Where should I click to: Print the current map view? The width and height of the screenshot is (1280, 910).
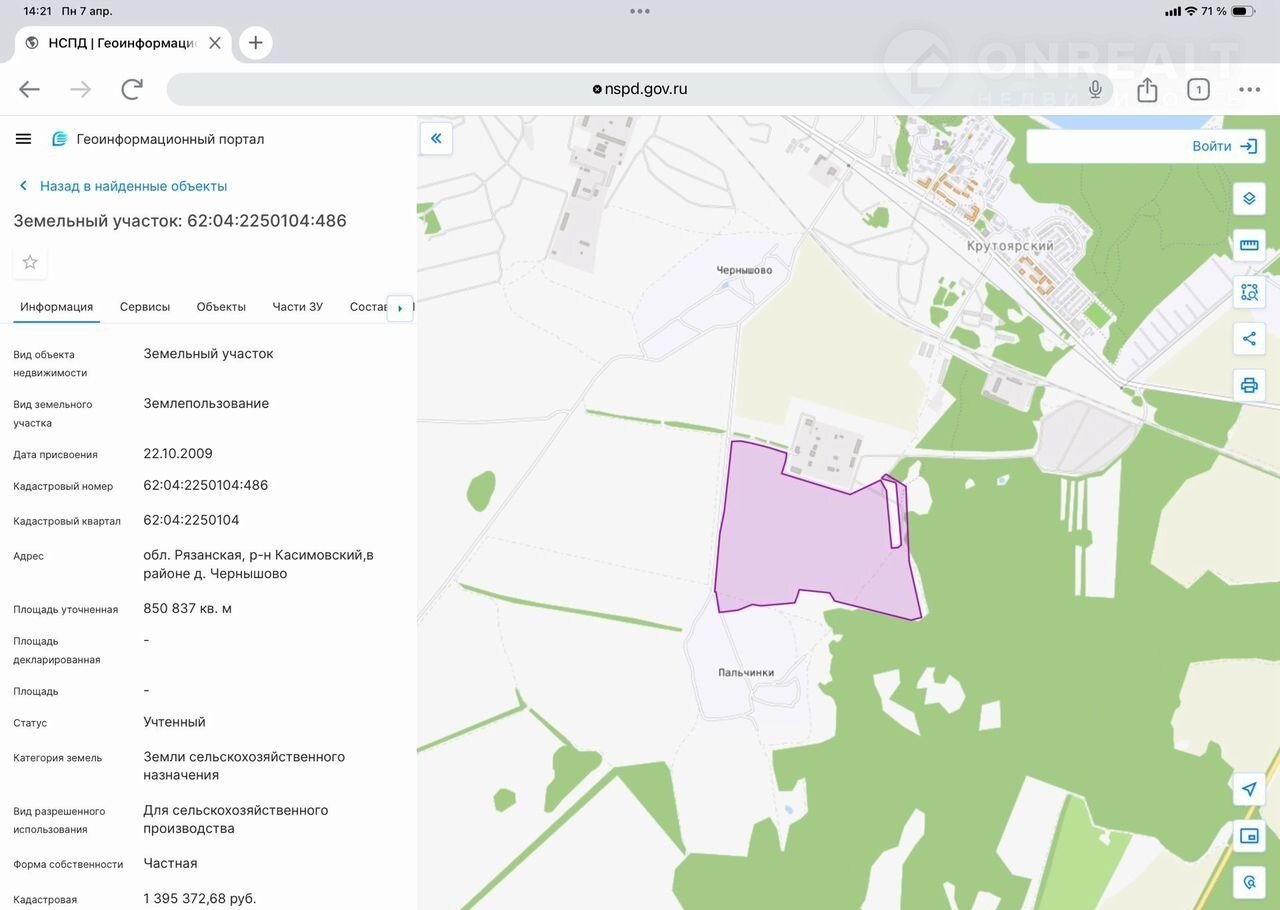[x=1249, y=385]
